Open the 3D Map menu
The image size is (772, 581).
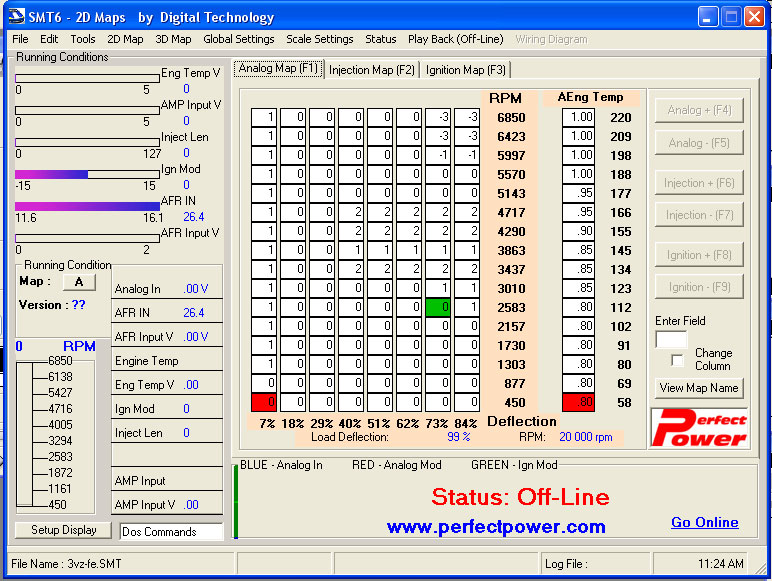[173, 39]
